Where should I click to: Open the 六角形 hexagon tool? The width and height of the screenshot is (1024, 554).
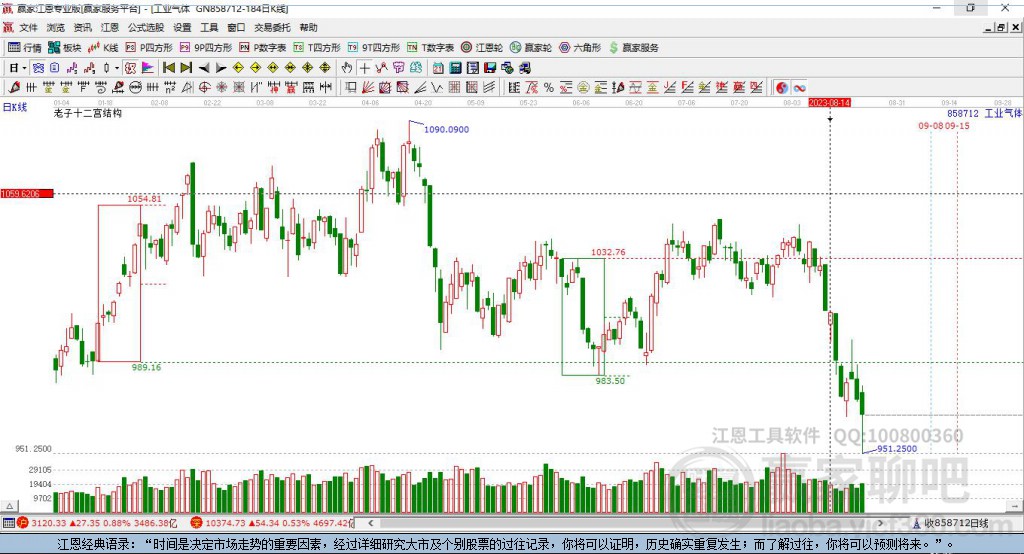580,48
